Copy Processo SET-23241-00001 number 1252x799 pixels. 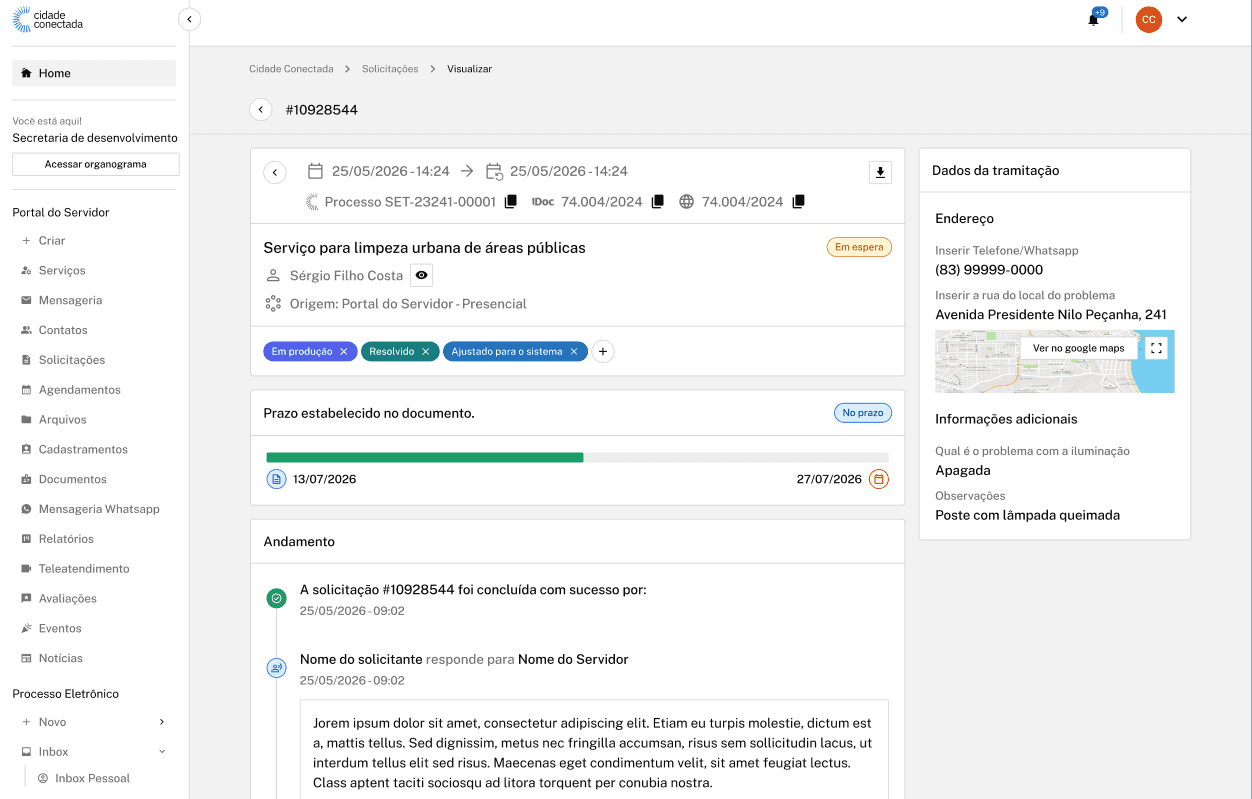[511, 202]
